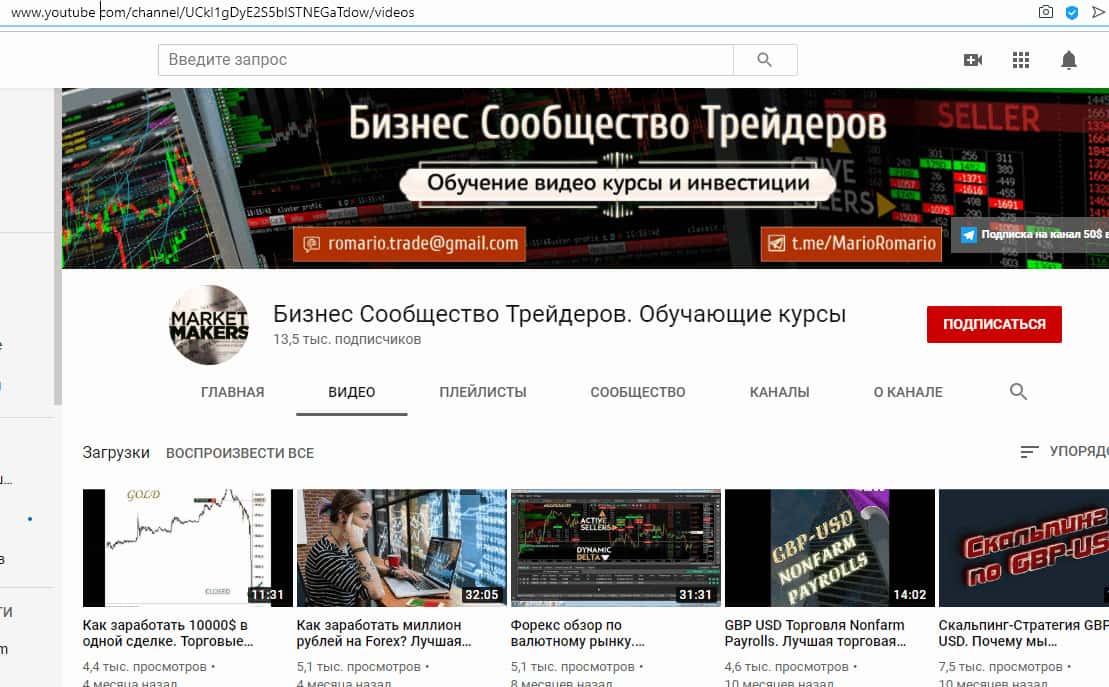Click the 7,5 тыс. просмотров text
The image size is (1109, 687).
(1001, 666)
